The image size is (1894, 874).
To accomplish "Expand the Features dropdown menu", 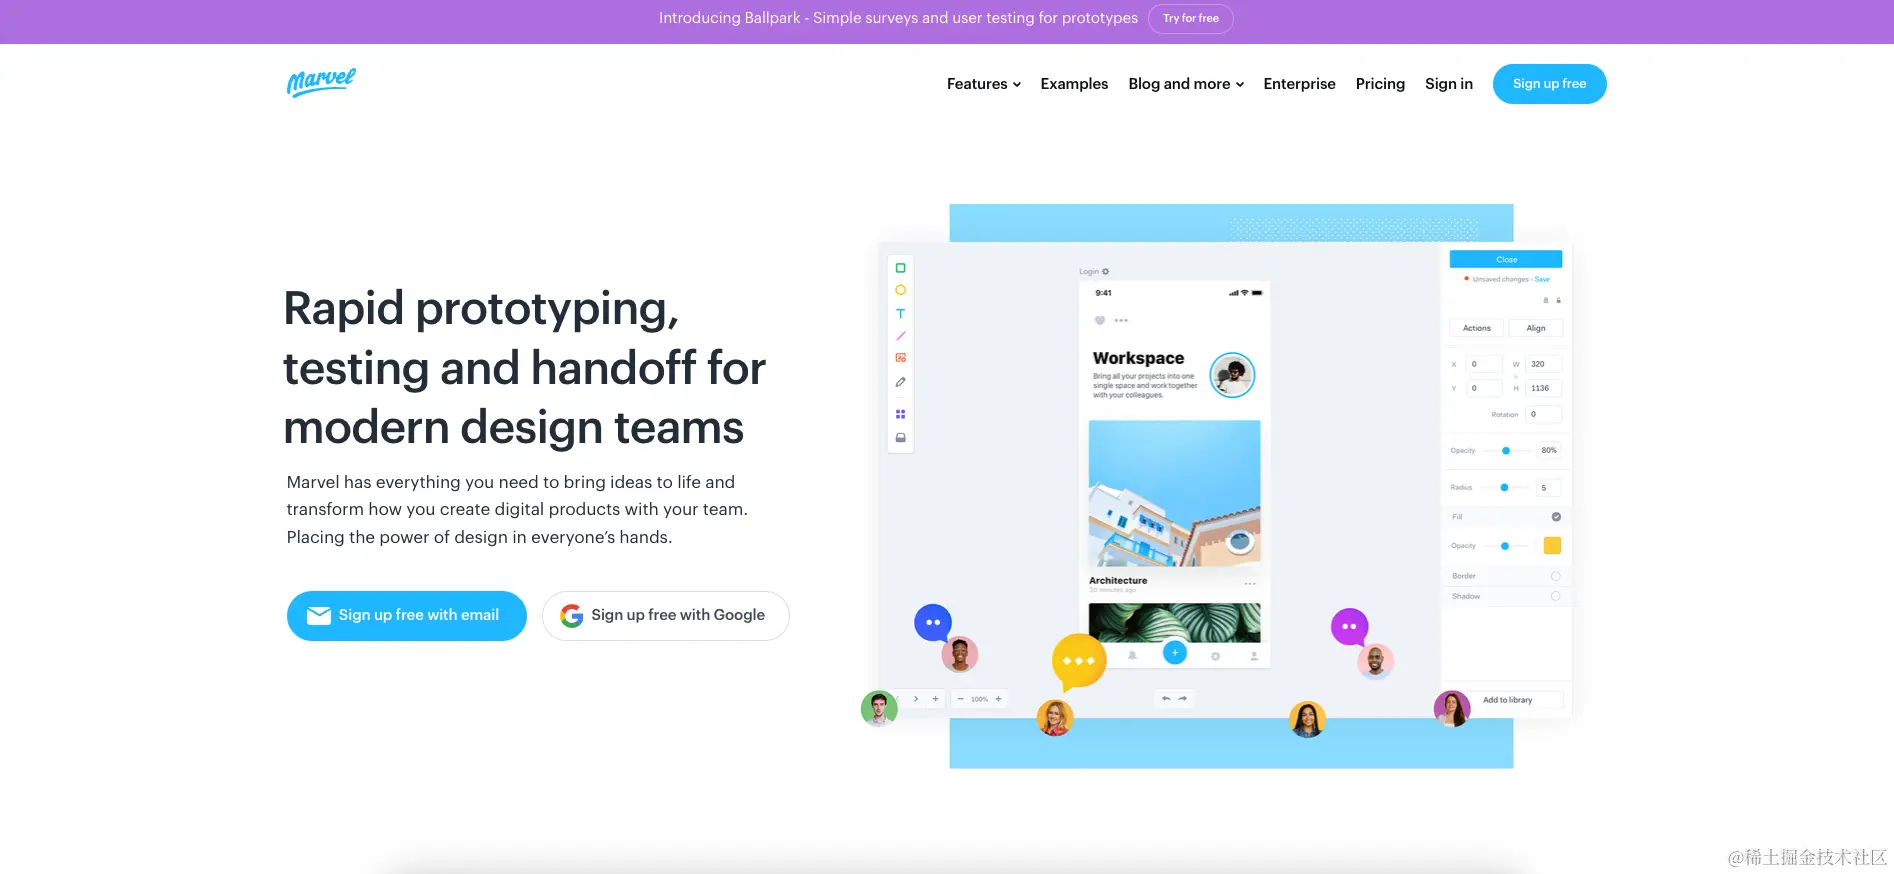I will click(x=984, y=84).
